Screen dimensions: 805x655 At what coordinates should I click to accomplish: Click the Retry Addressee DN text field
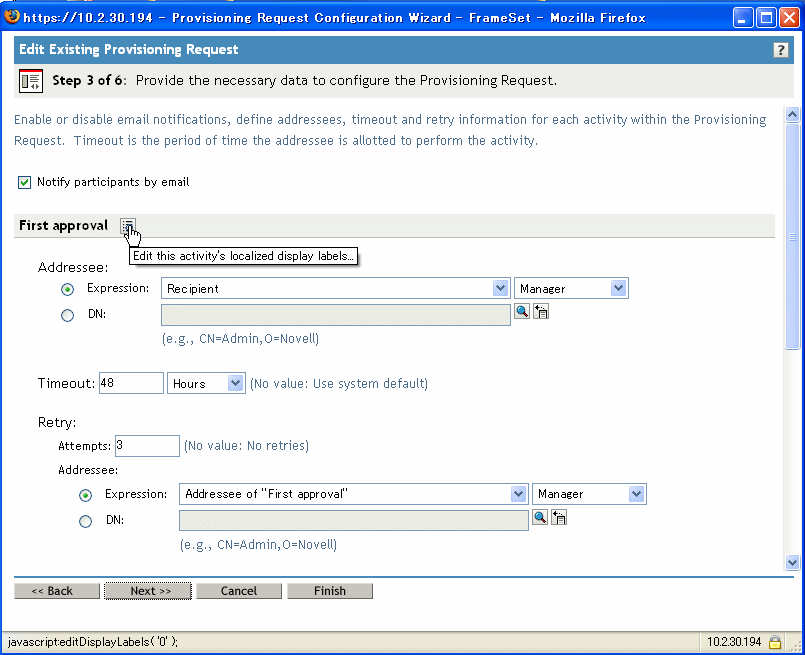point(354,520)
